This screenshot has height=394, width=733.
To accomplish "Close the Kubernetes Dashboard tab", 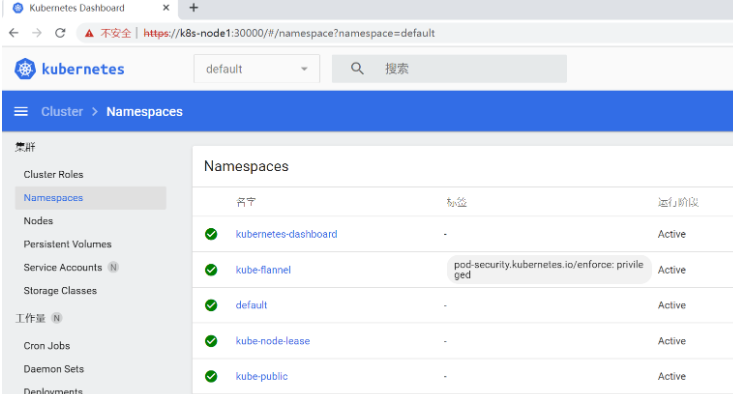I will [166, 7].
